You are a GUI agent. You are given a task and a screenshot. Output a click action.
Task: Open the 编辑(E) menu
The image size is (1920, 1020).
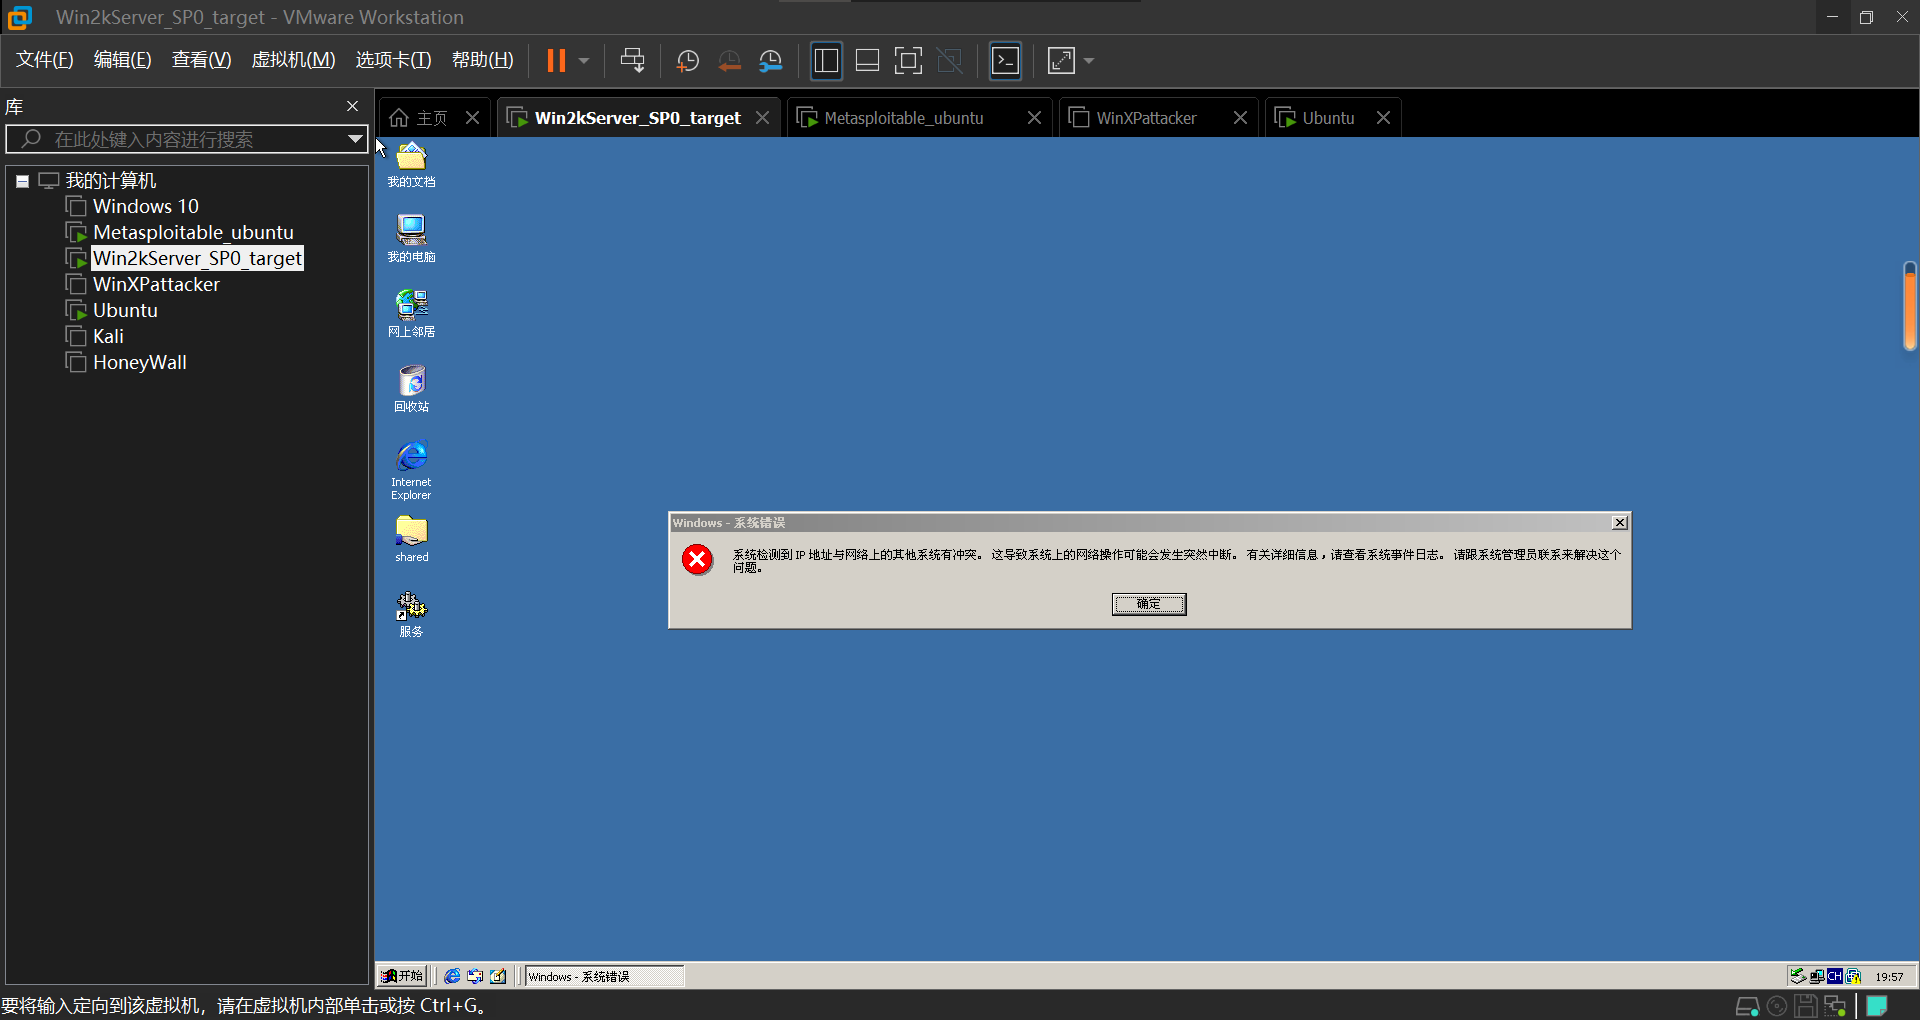[x=122, y=60]
